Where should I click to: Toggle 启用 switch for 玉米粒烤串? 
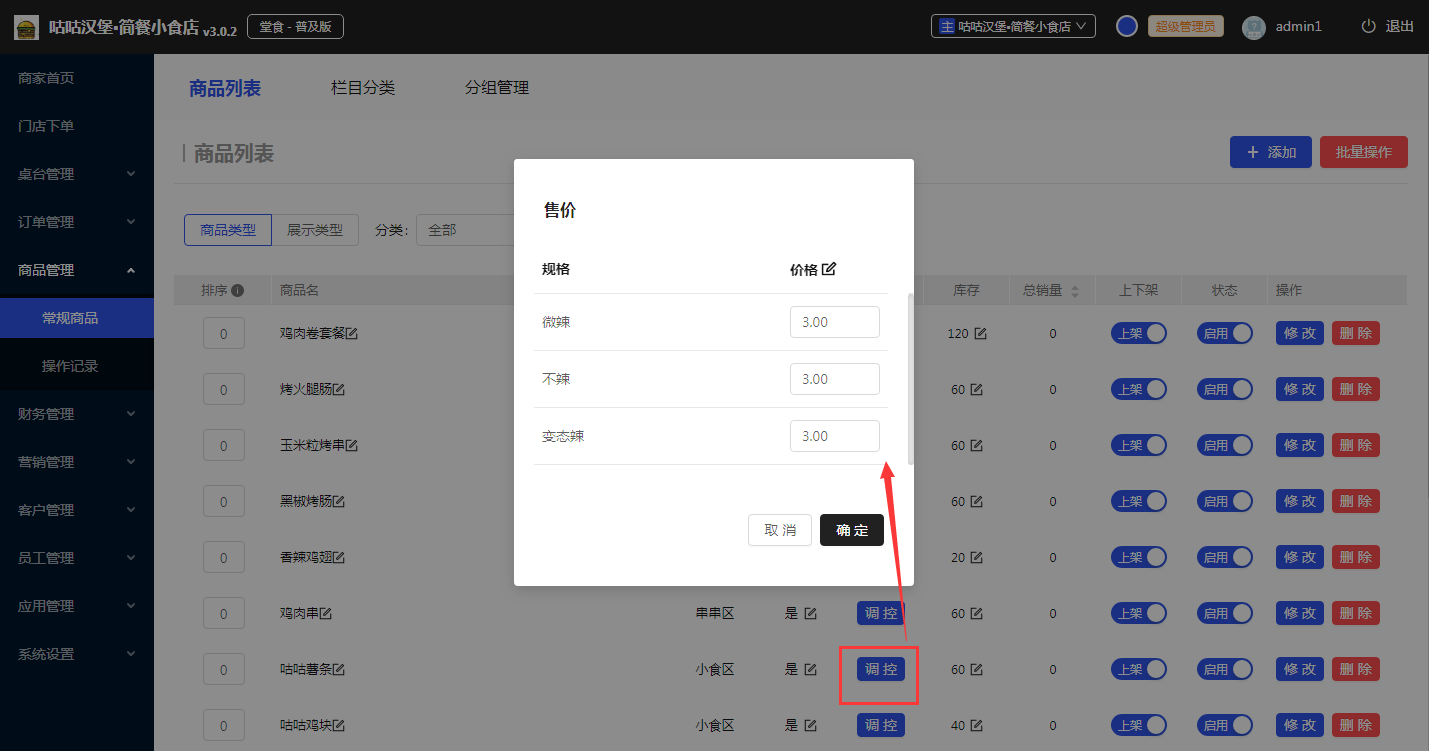coord(1225,446)
